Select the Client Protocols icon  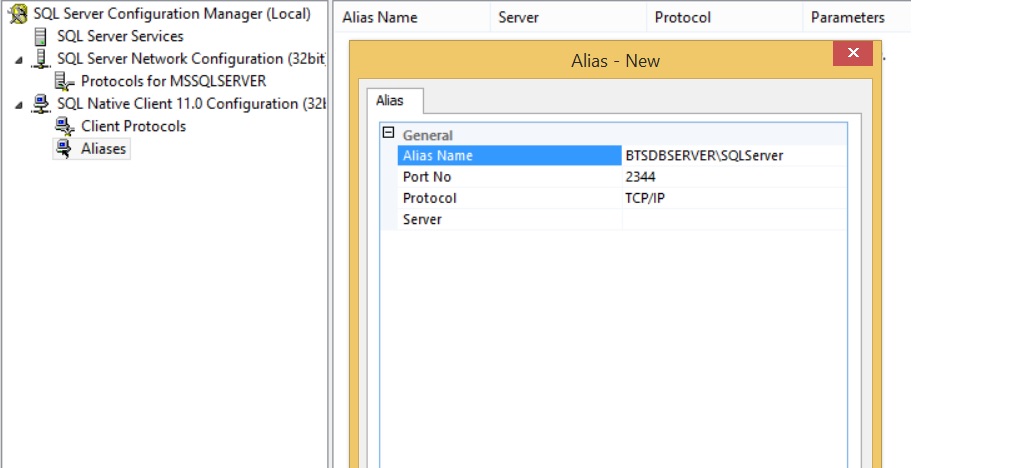tap(64, 127)
